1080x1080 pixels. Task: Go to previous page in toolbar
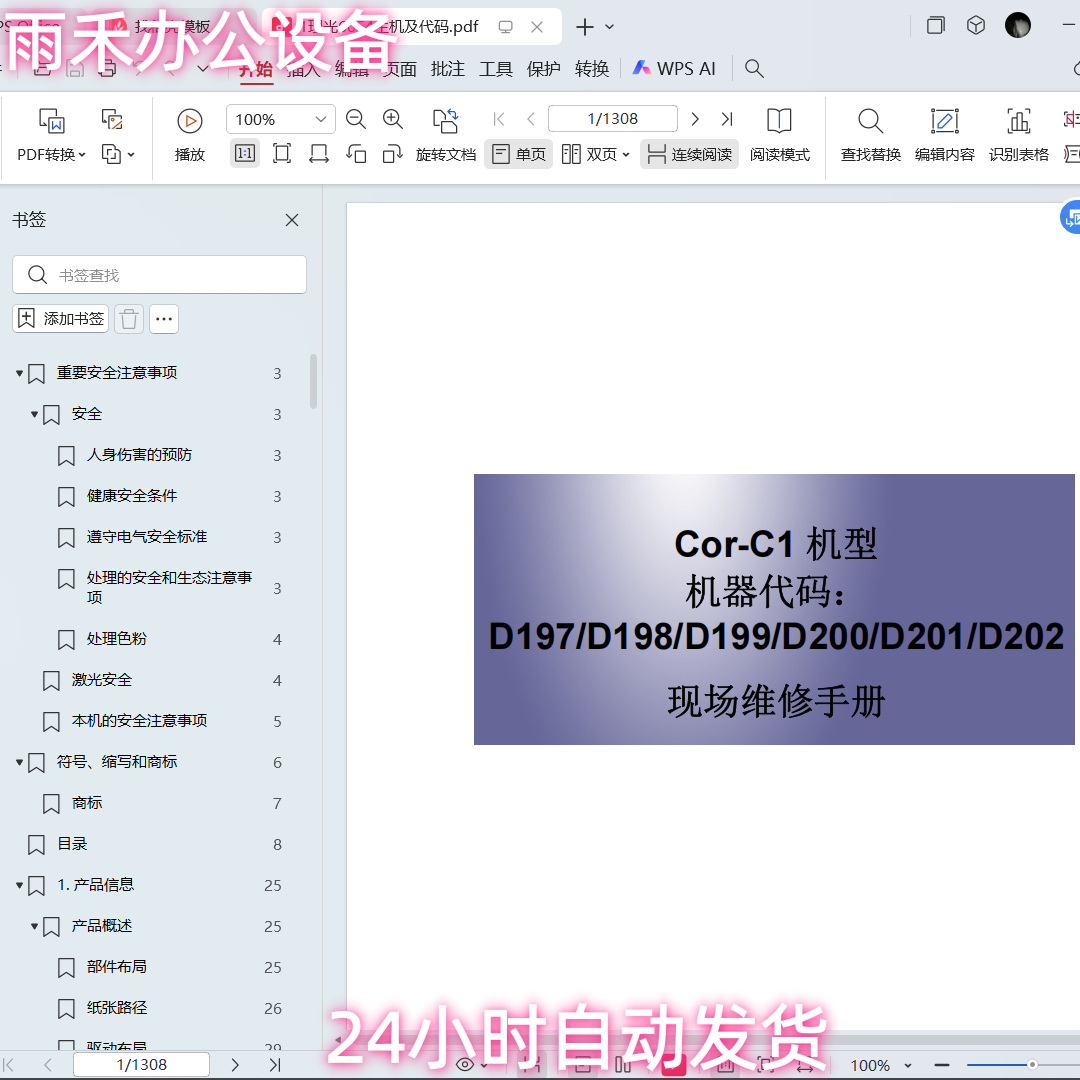point(531,119)
